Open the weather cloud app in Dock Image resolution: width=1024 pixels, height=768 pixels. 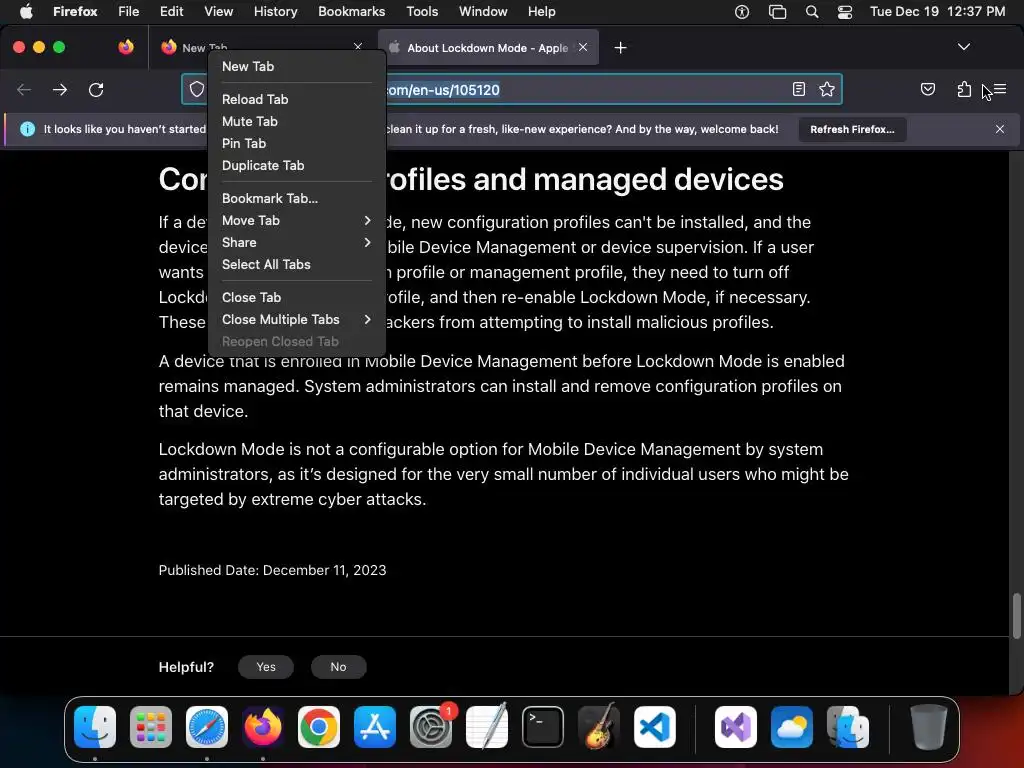coord(792,727)
